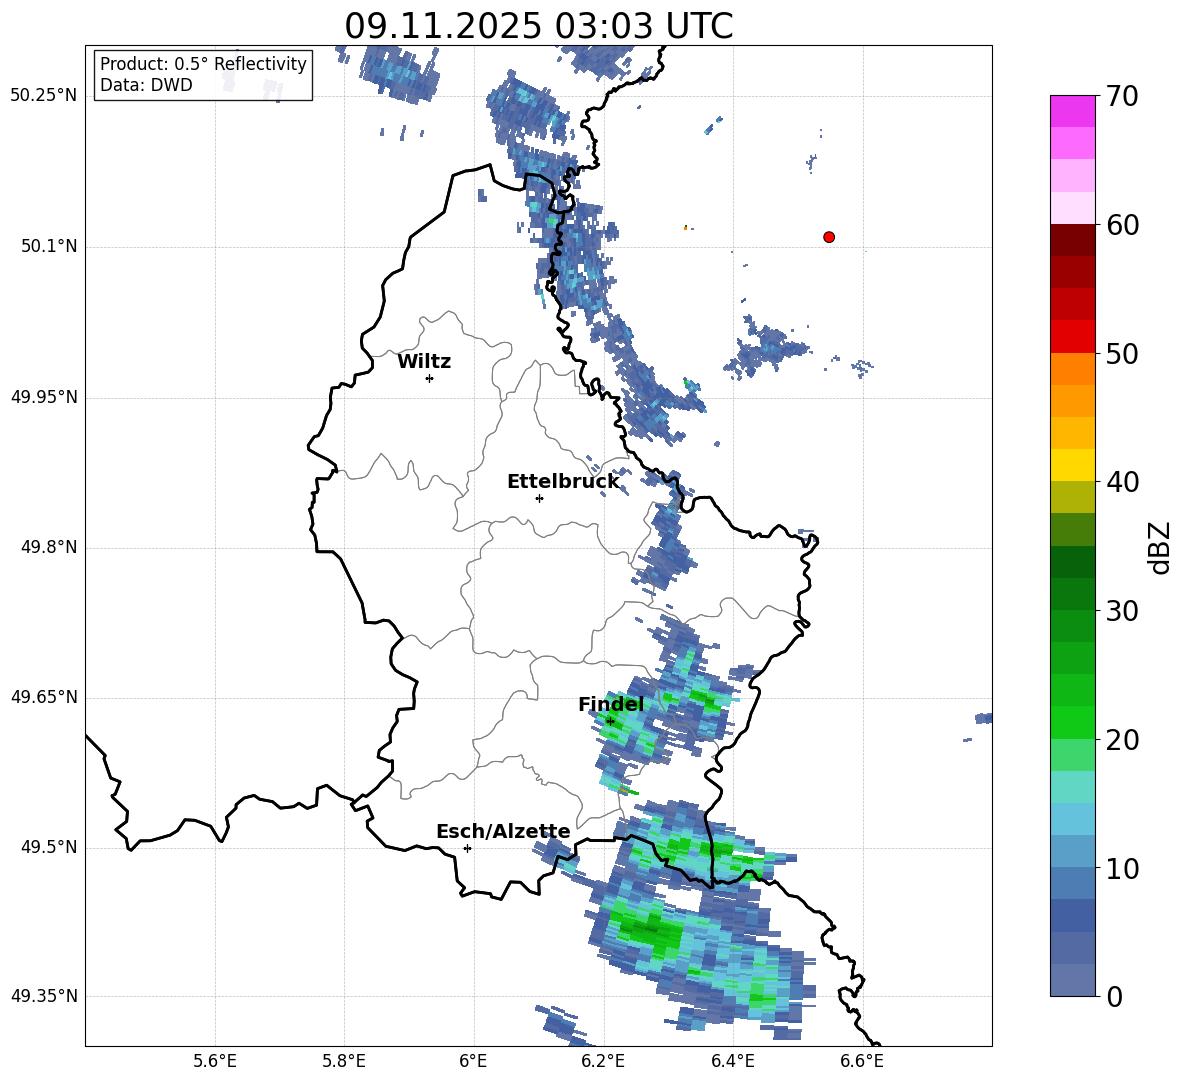Click the 49.95°N latitude label
Screen dimensions: 1184x1081
click(44, 397)
